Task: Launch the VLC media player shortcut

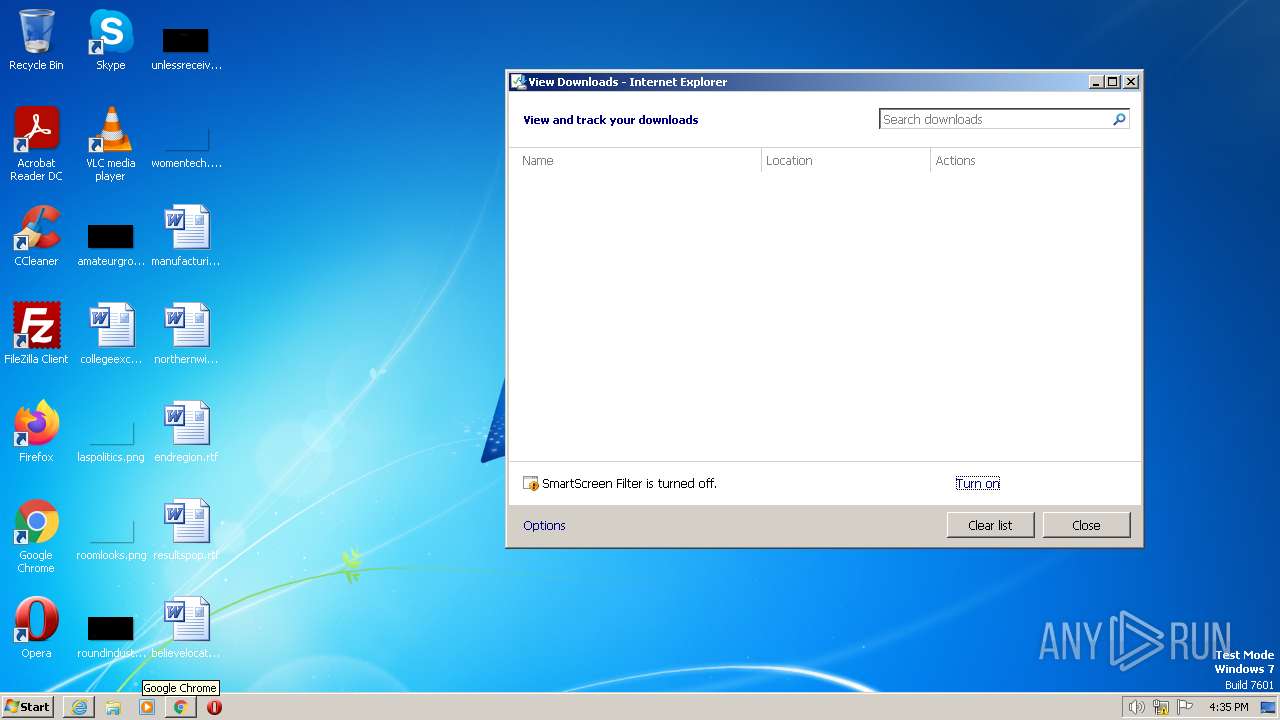Action: 110,144
